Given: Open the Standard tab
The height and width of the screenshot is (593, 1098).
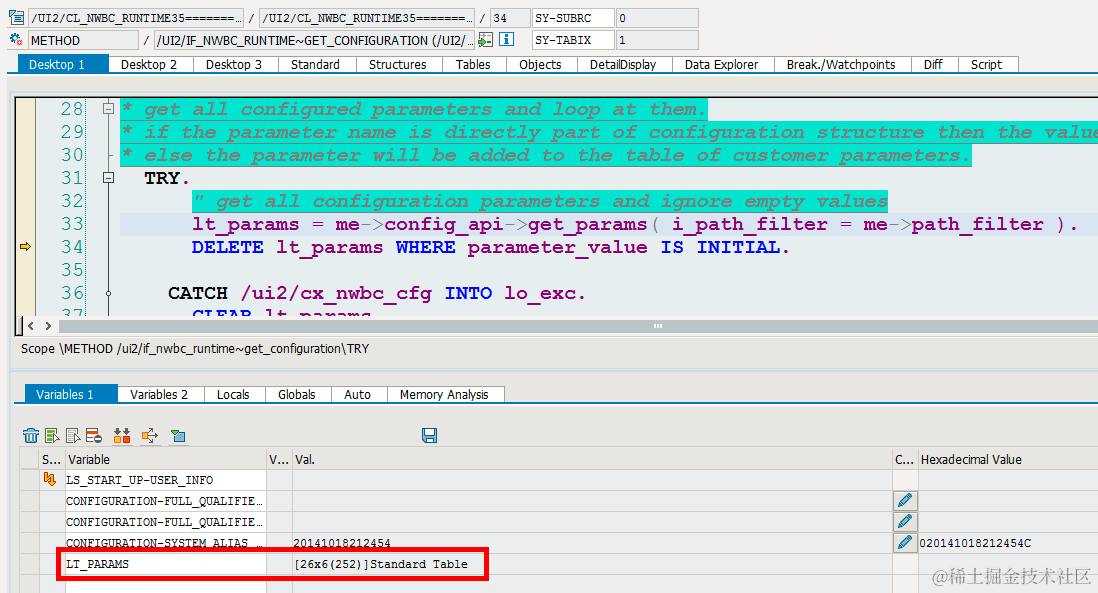Looking at the screenshot, I should click(315, 64).
